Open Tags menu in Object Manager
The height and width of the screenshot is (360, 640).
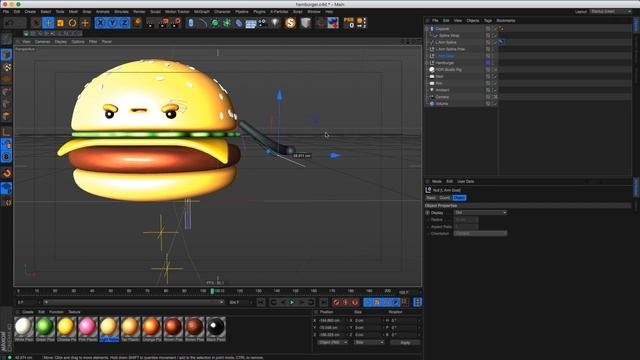click(x=488, y=20)
